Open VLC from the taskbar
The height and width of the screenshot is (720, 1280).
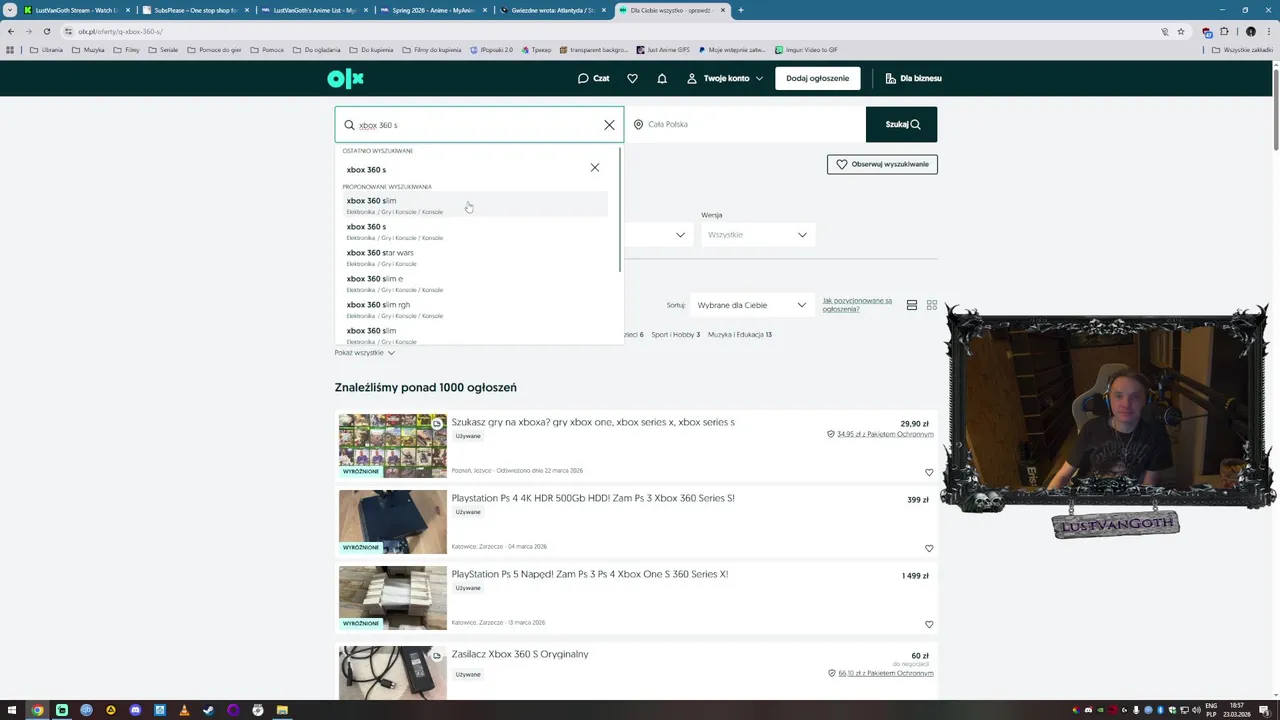pos(184,710)
